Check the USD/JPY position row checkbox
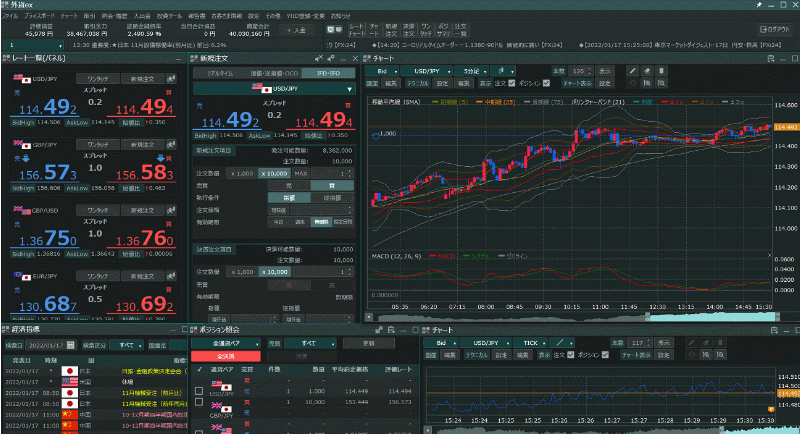The image size is (800, 434). pyautogui.click(x=199, y=390)
